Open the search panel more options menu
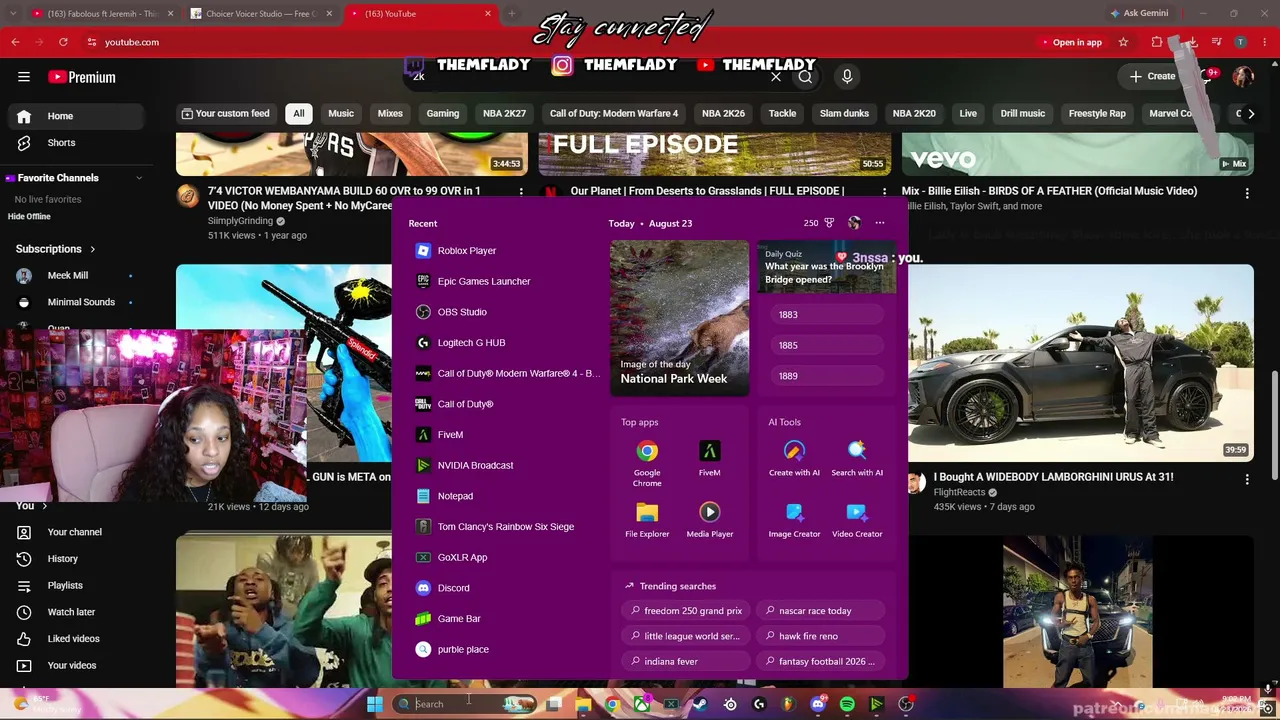The image size is (1280, 720). click(x=880, y=223)
